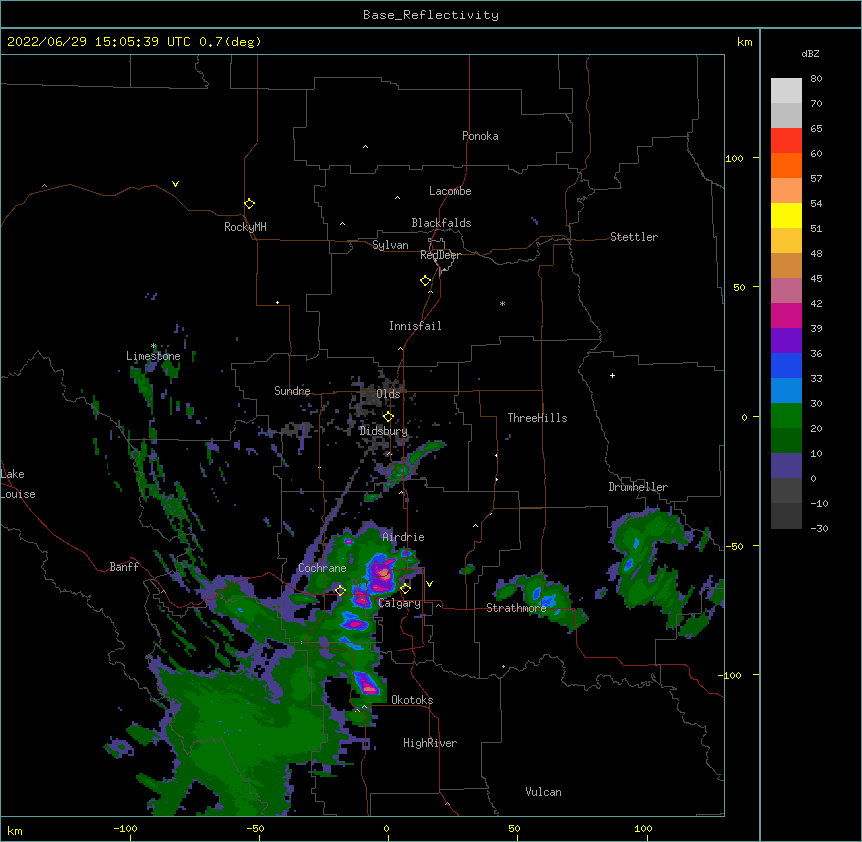
Task: Click the Airdrie city label
Action: coord(404,537)
